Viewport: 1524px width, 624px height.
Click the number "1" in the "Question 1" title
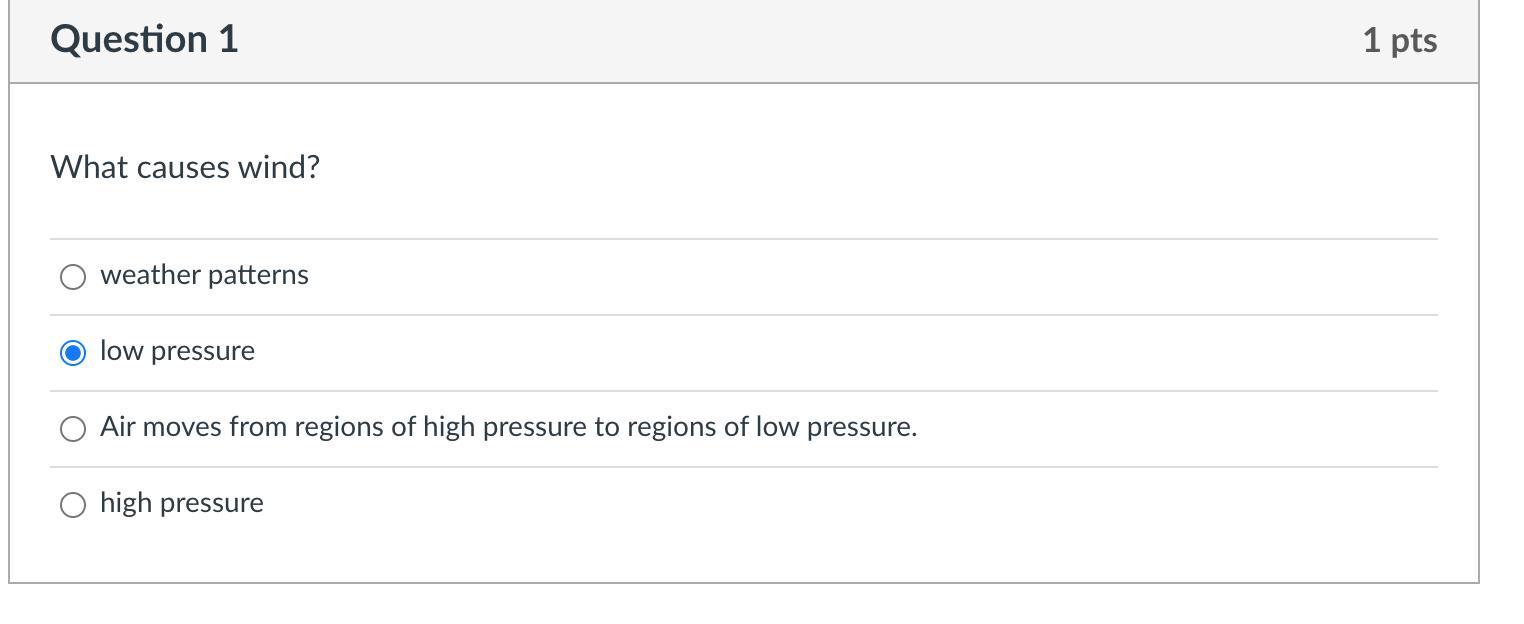[x=228, y=39]
